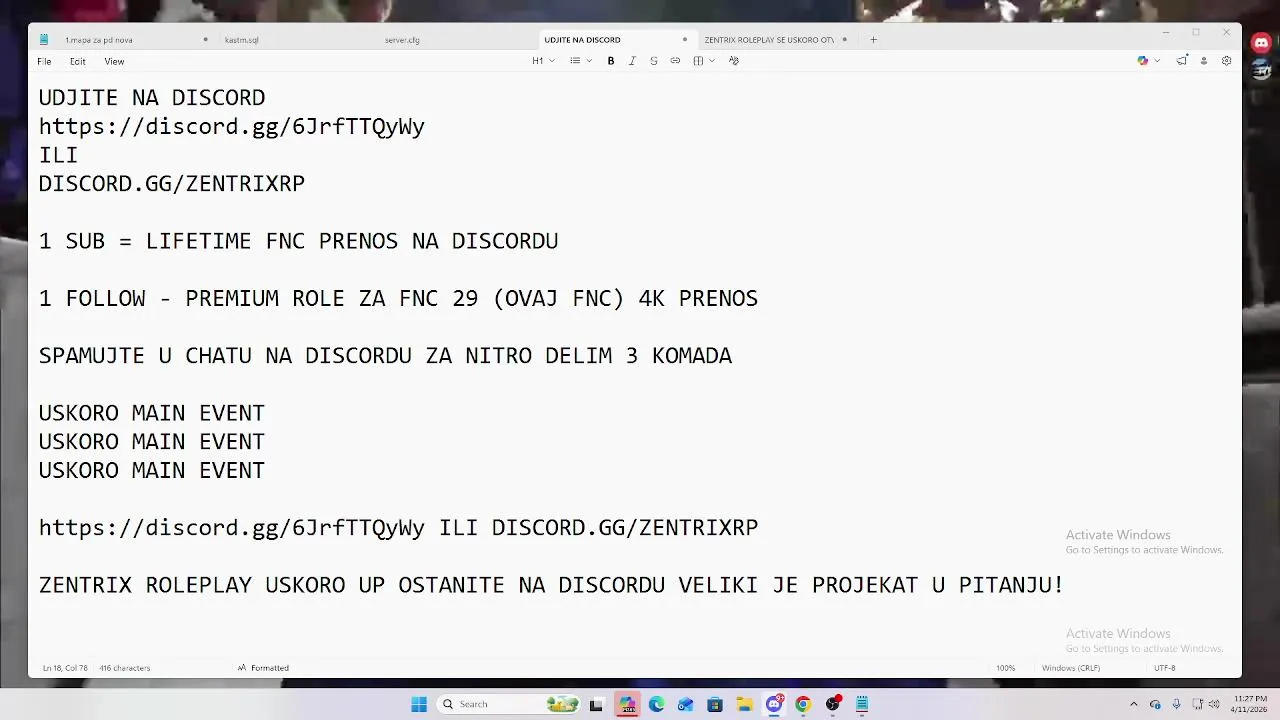Open Notepad settings gear
The image size is (1280, 720).
click(1226, 61)
